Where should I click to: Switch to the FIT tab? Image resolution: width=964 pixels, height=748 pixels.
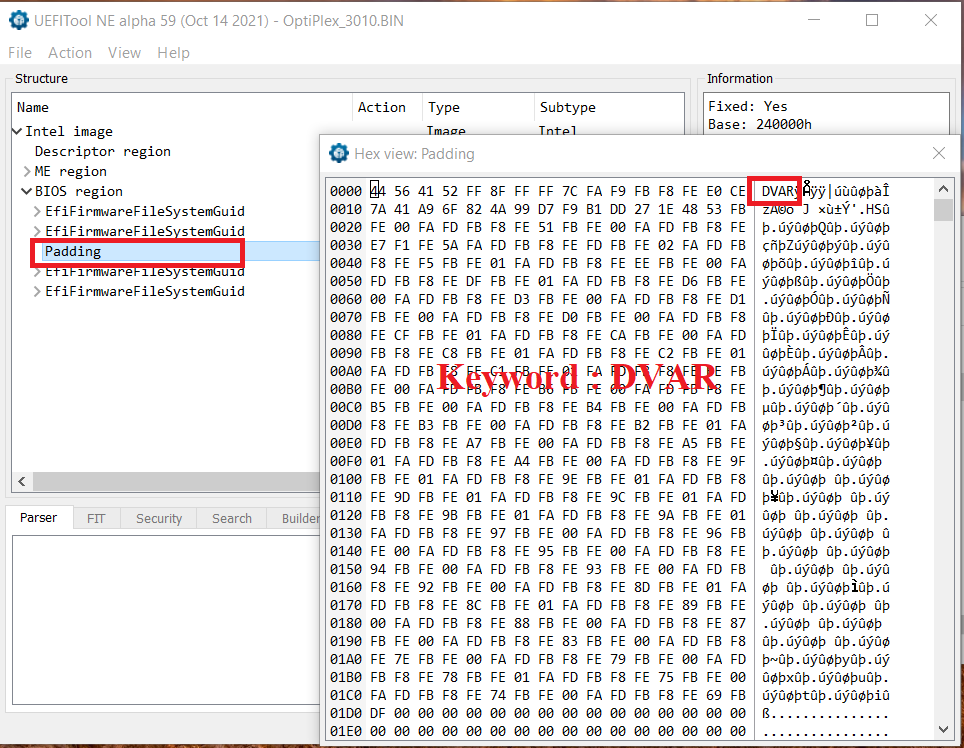pyautogui.click(x=96, y=518)
